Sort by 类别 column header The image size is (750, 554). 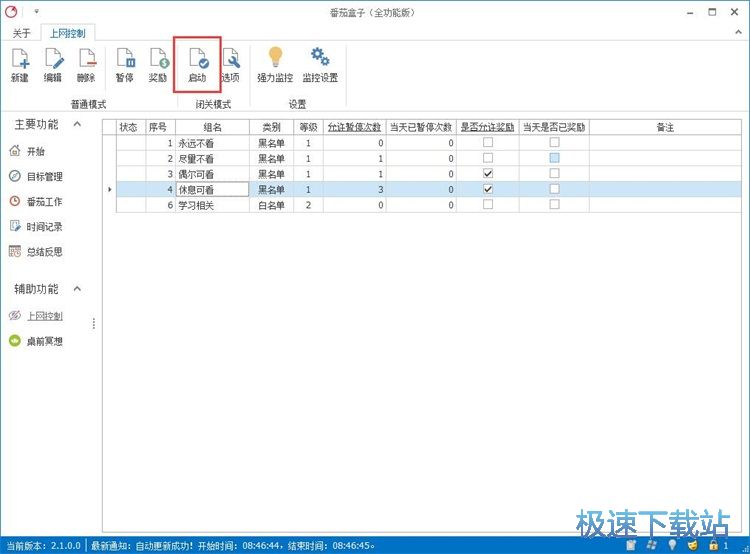pyautogui.click(x=271, y=127)
